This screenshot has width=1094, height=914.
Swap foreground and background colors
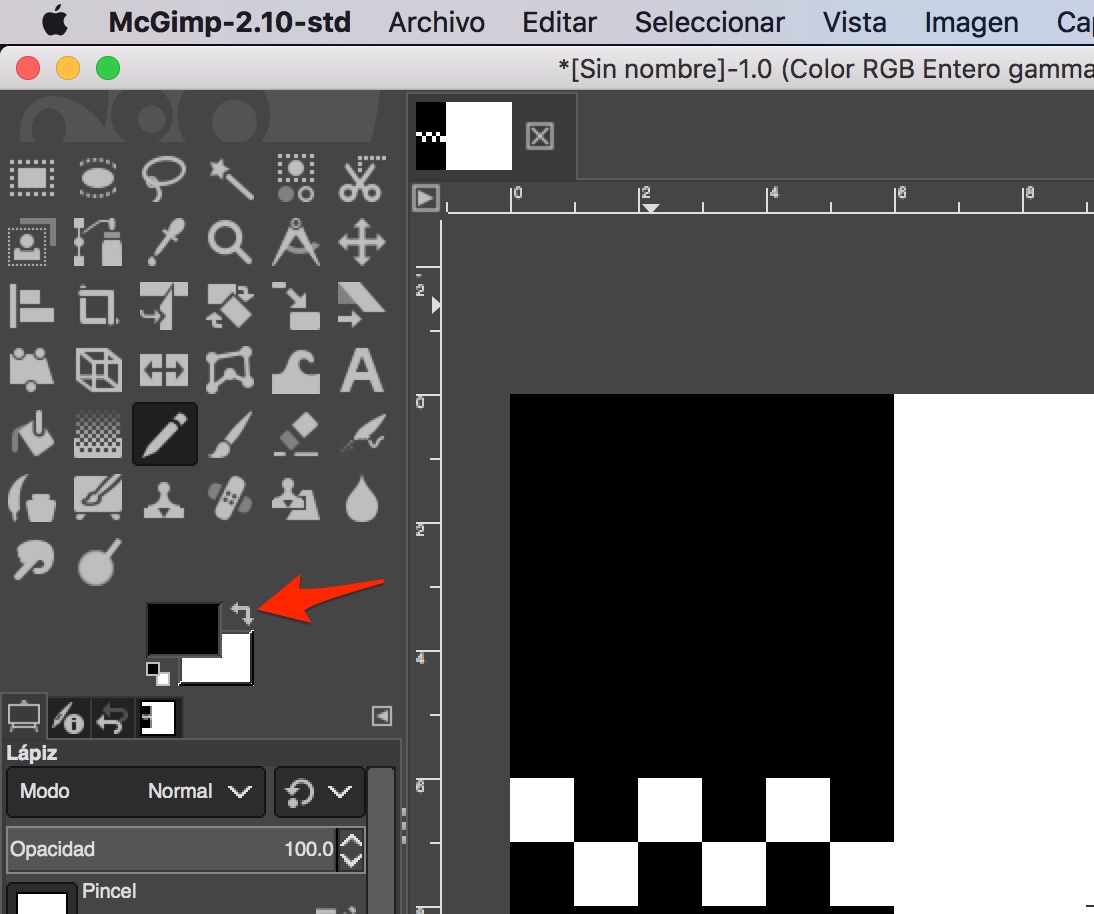(240, 612)
